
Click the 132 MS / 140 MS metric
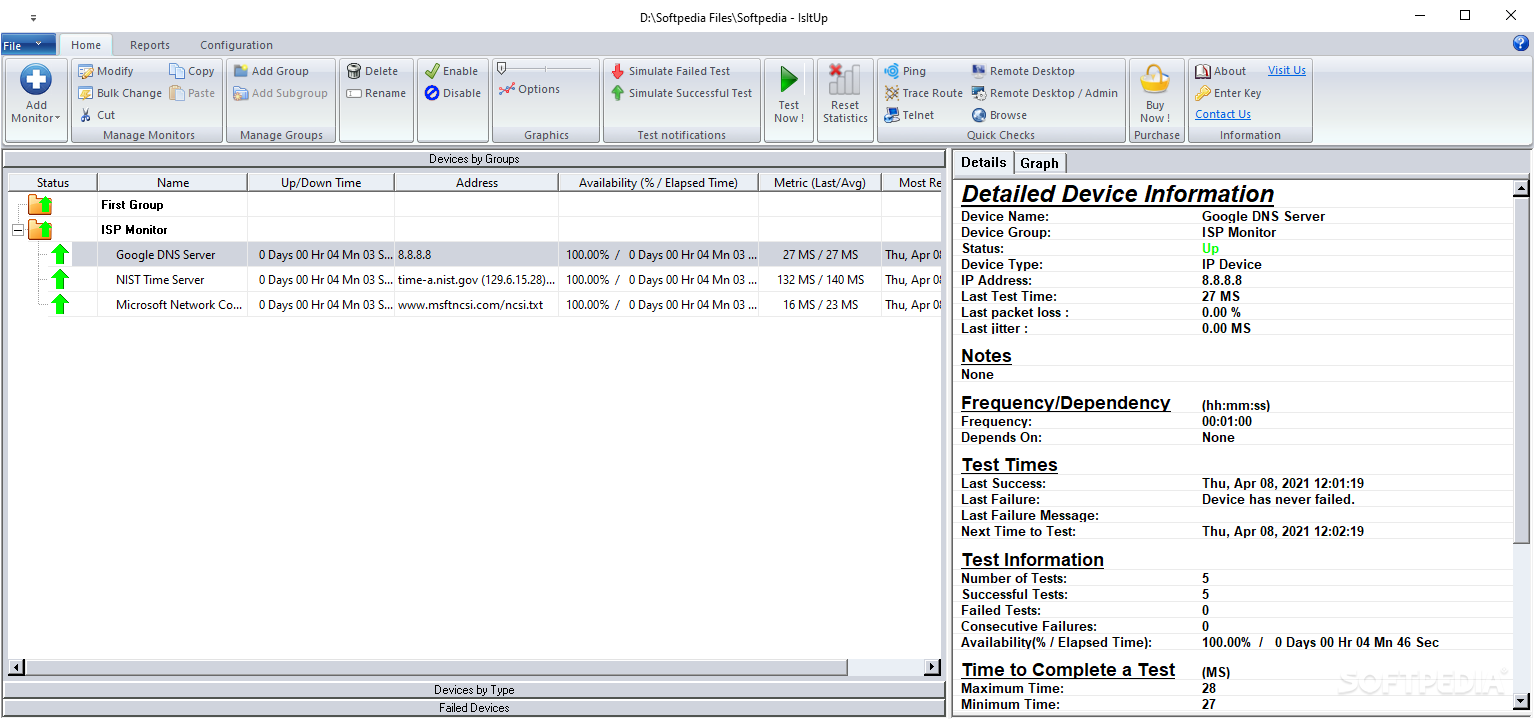tap(820, 280)
